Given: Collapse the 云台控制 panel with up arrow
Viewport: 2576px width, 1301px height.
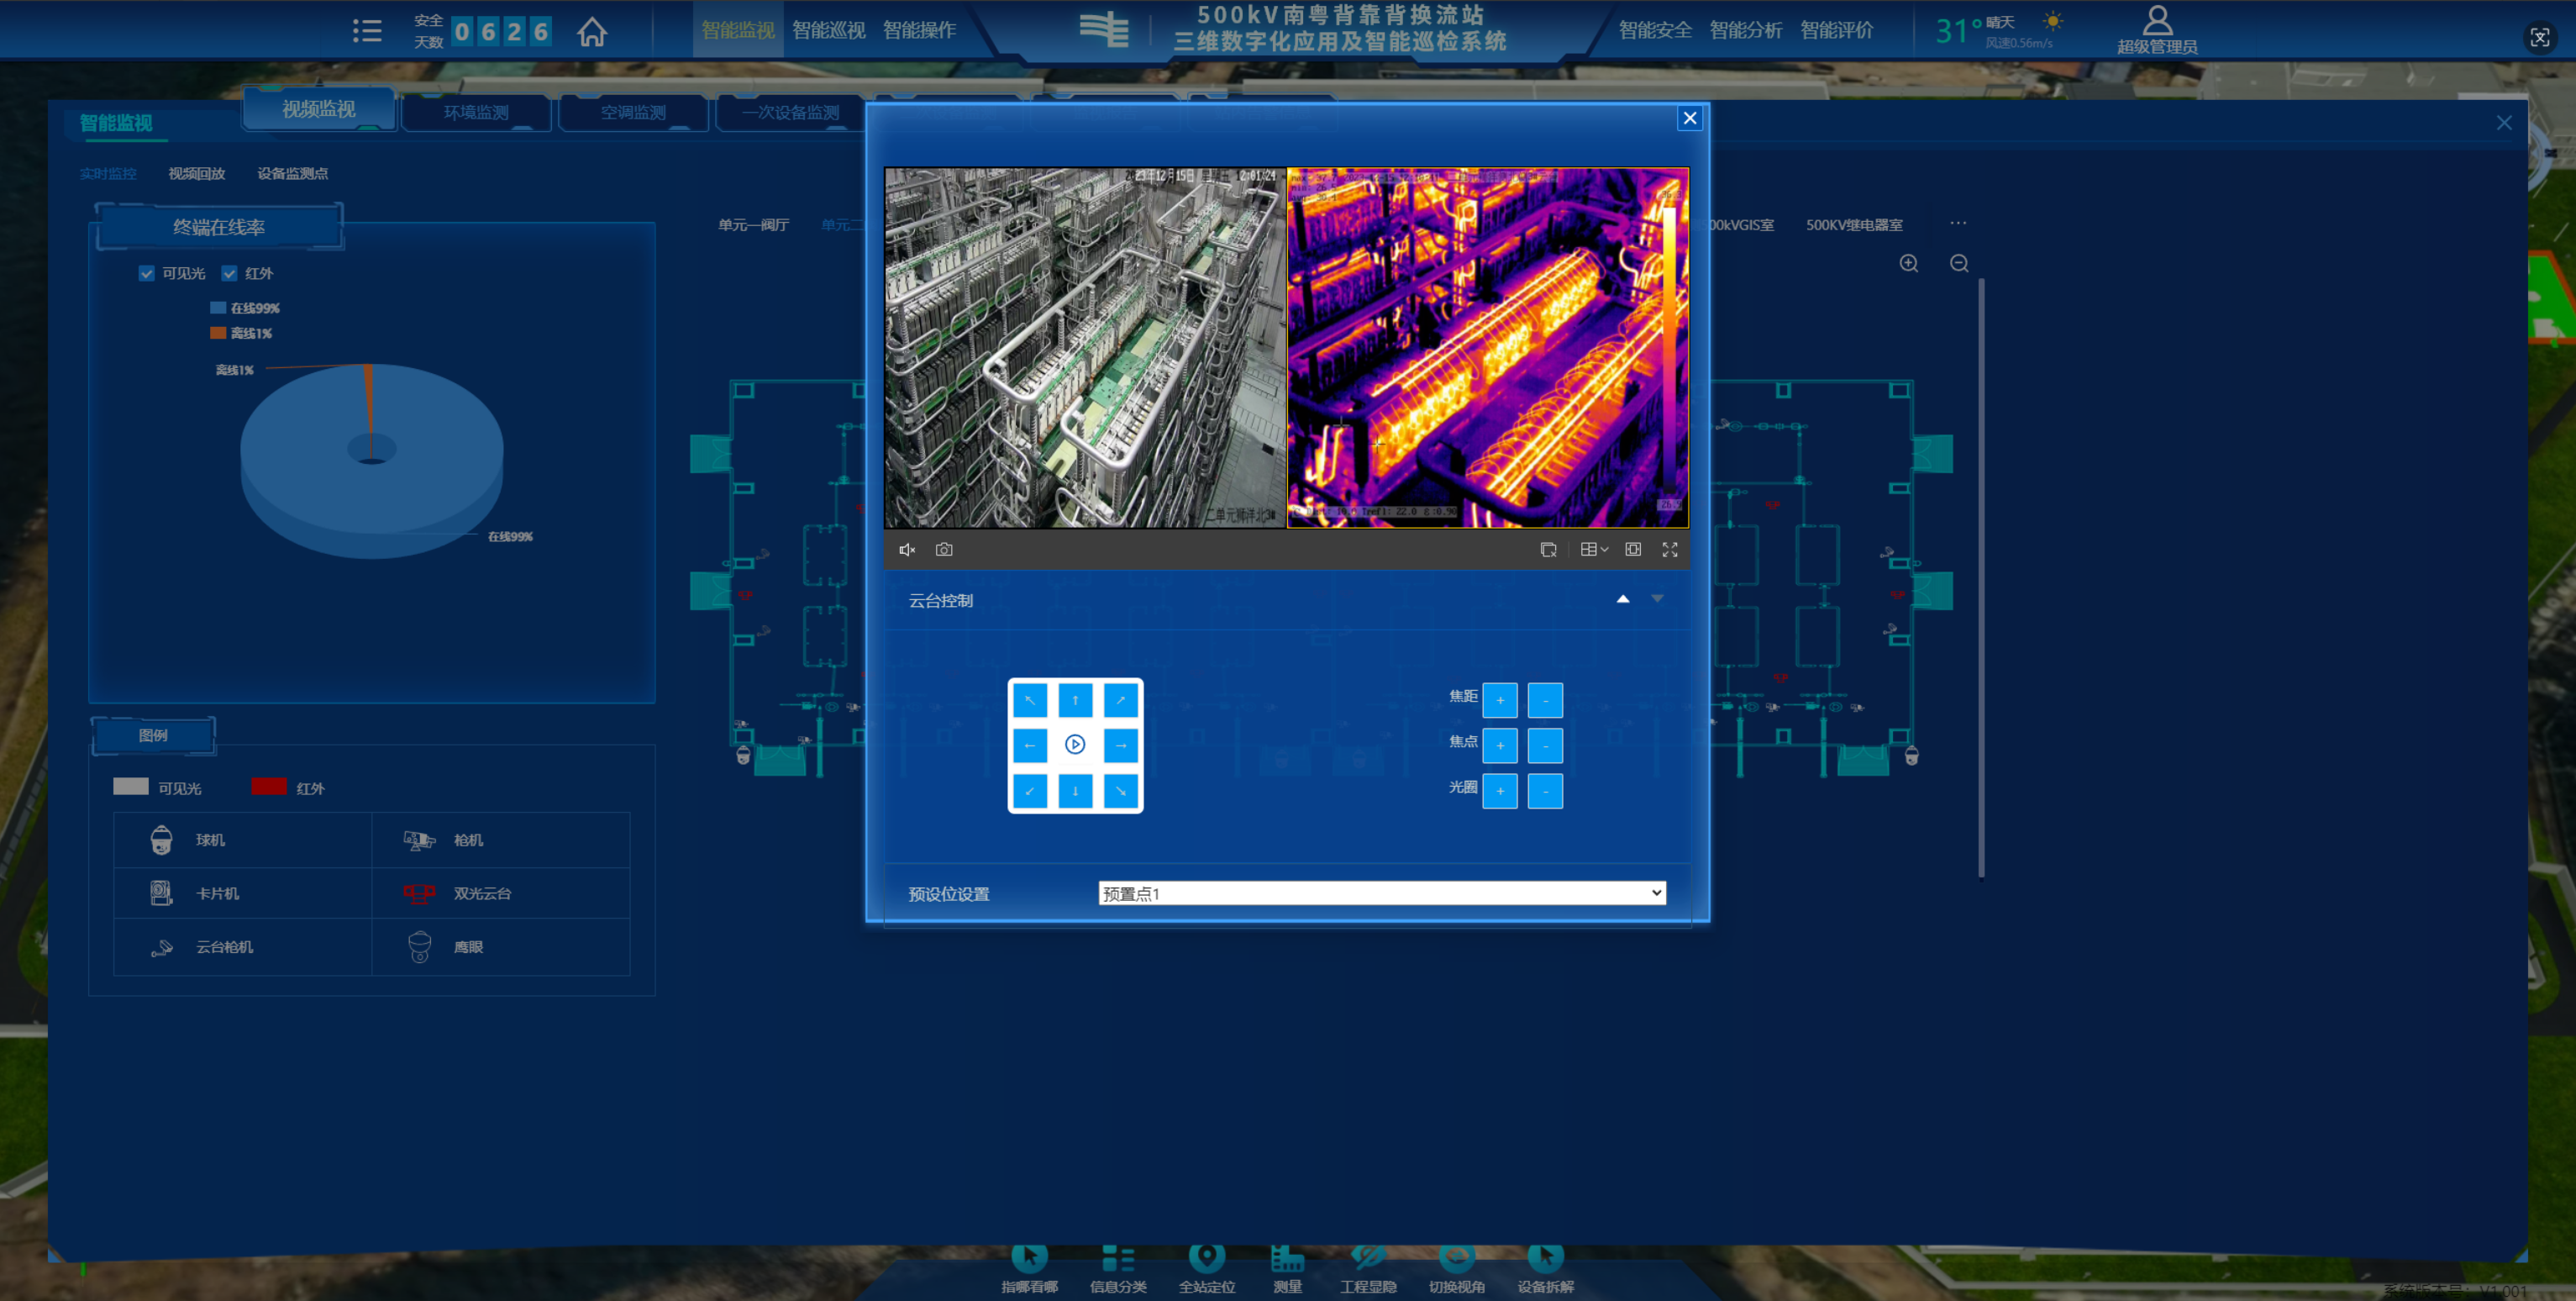Looking at the screenshot, I should point(1622,599).
